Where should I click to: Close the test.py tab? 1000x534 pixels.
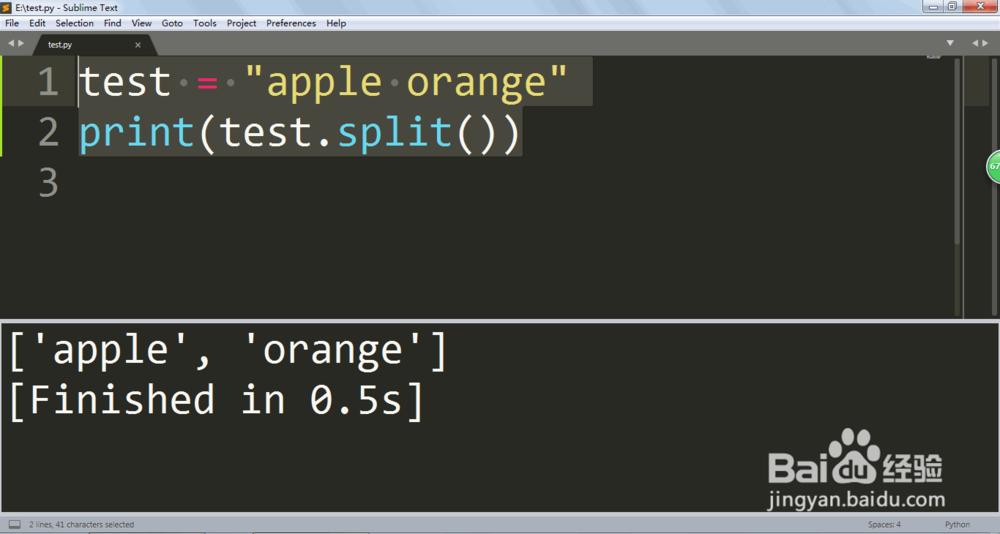[138, 45]
